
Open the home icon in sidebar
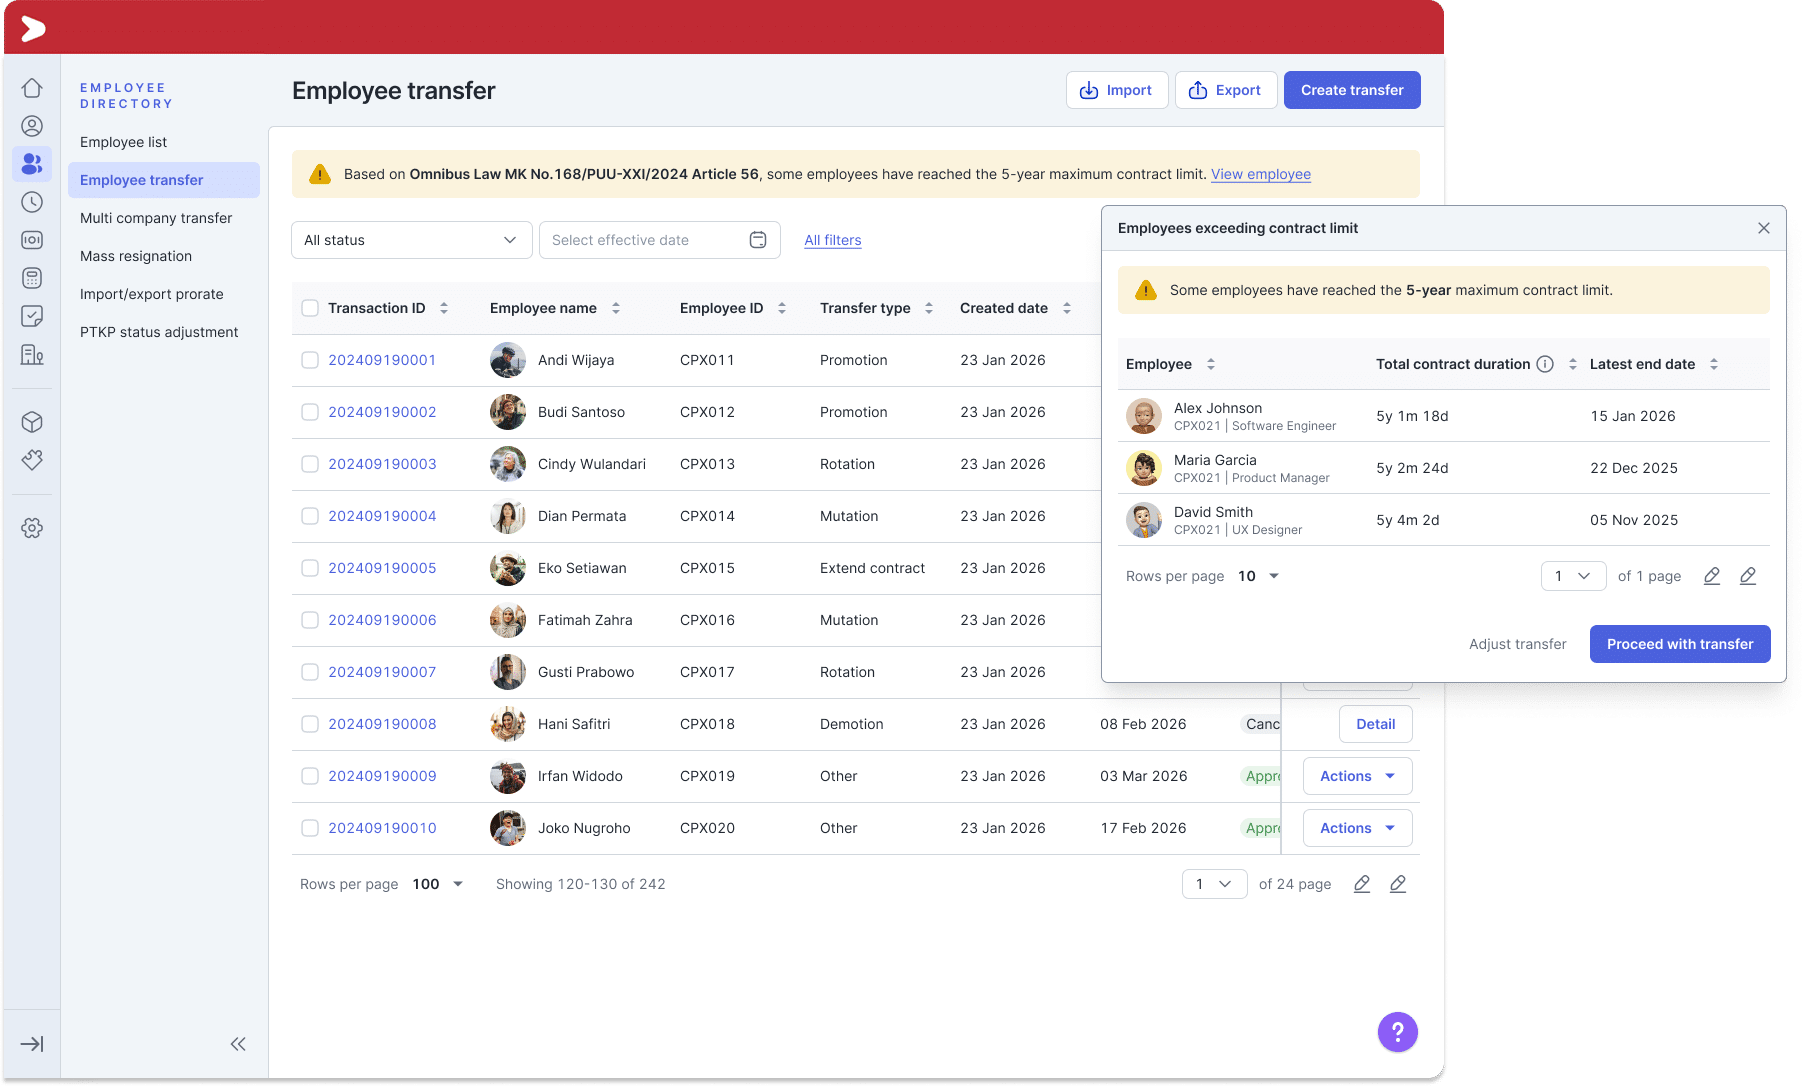[x=32, y=88]
